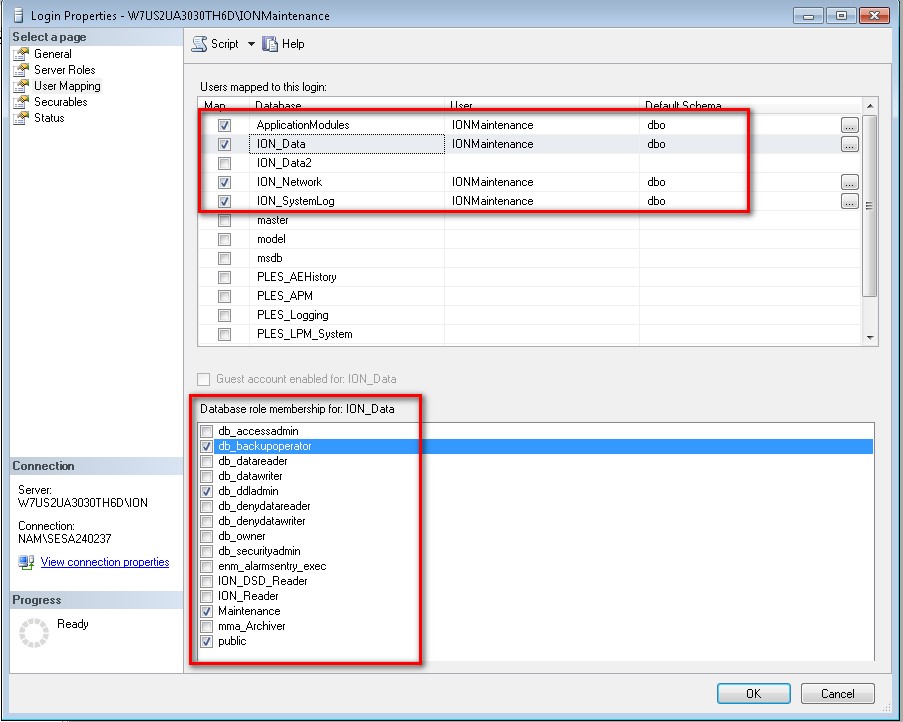Click the Cancel button
This screenshot has width=903, height=722.
coord(837,693)
